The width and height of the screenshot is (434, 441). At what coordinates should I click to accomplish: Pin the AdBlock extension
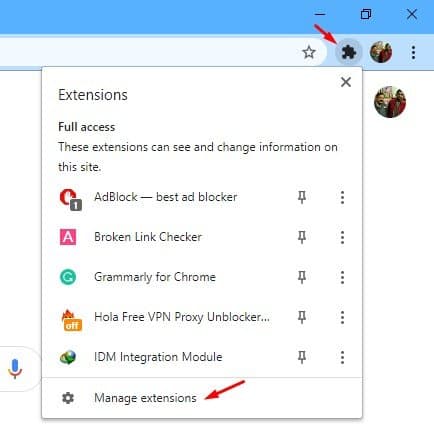click(x=302, y=197)
